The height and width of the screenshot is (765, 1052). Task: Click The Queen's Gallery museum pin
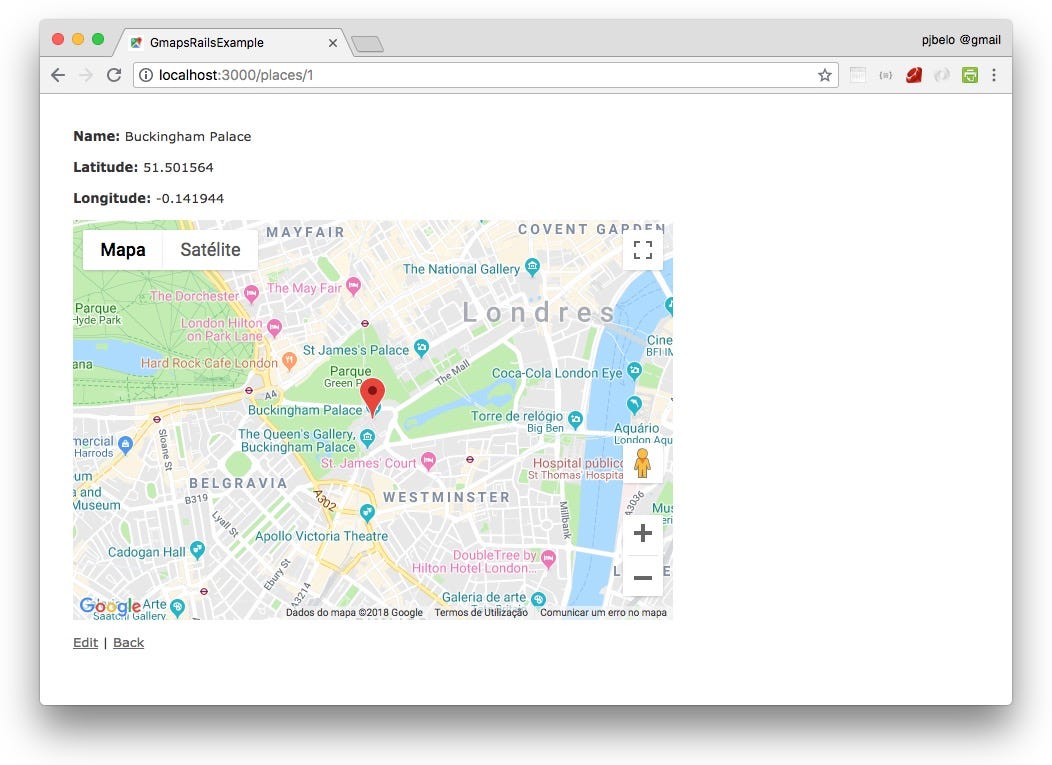[x=367, y=439]
